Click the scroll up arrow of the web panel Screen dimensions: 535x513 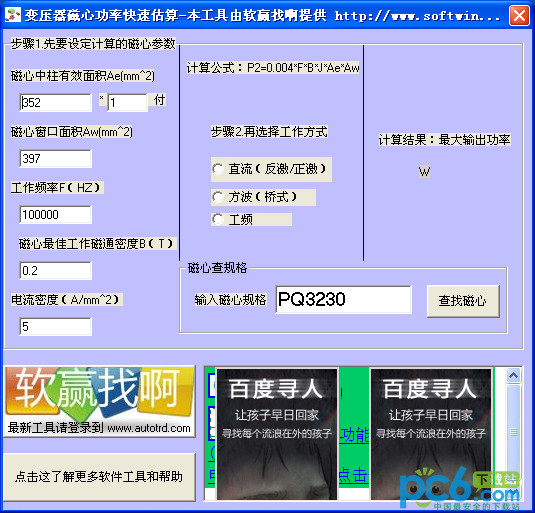click(x=513, y=376)
